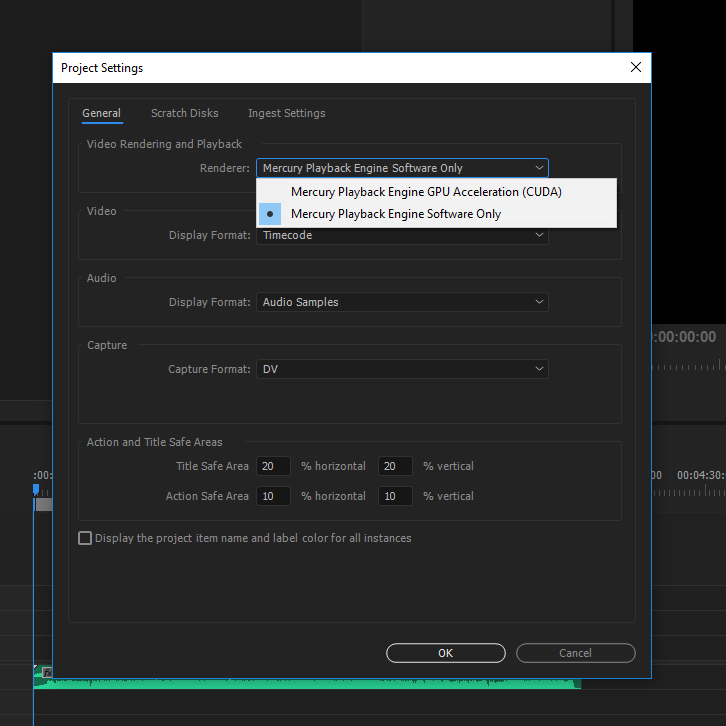Expand the Capture Format DV dropdown

(402, 369)
